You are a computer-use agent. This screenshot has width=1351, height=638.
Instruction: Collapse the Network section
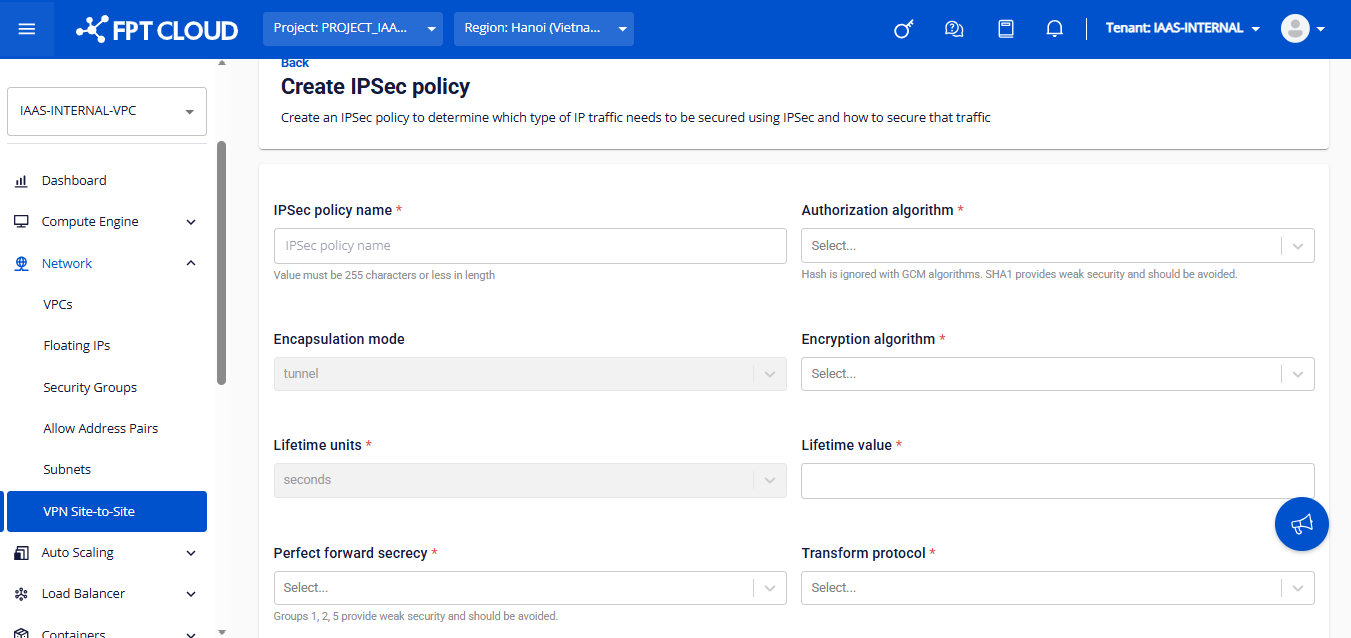pyautogui.click(x=191, y=264)
